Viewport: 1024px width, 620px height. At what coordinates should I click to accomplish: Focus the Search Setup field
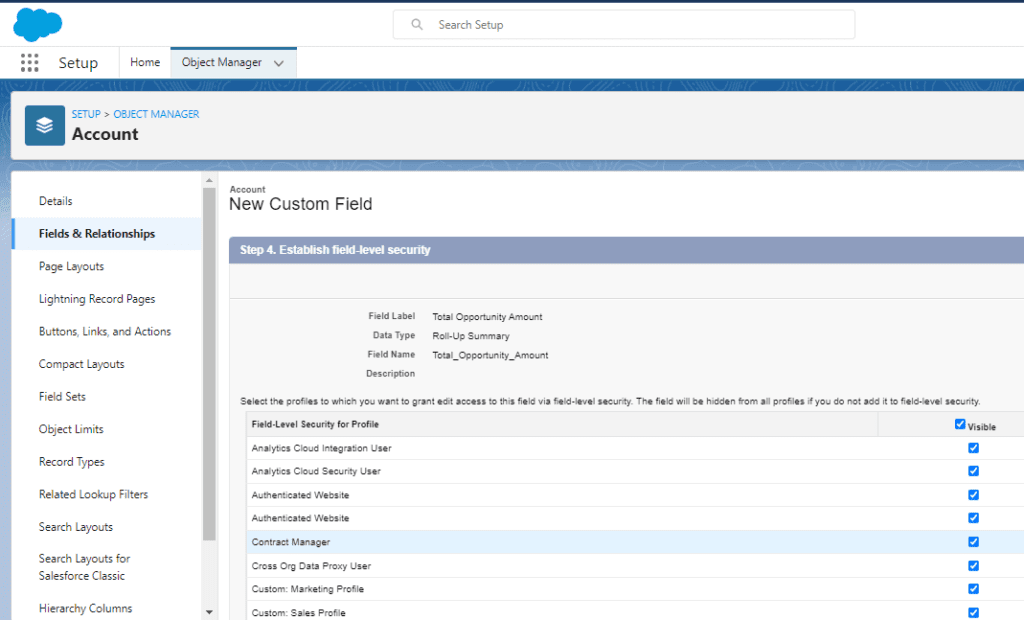pos(624,25)
